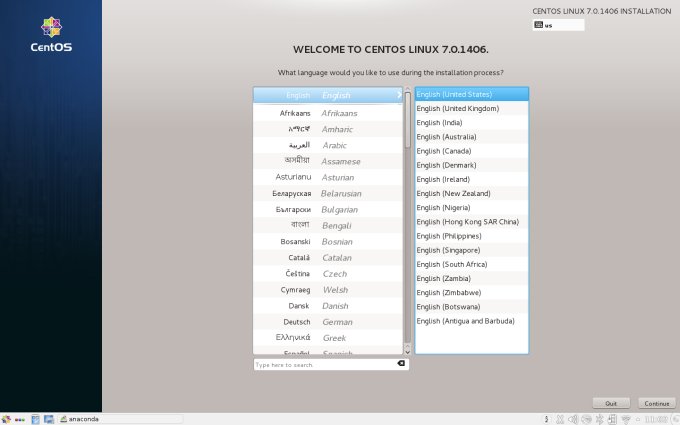Clear the language search box
The height and width of the screenshot is (425, 680).
401,363
